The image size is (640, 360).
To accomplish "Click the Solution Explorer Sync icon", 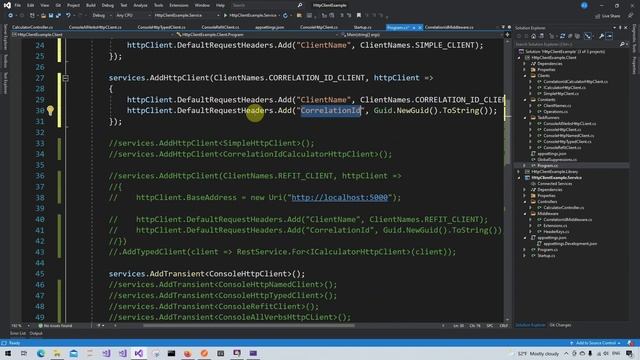I will pos(562,36).
